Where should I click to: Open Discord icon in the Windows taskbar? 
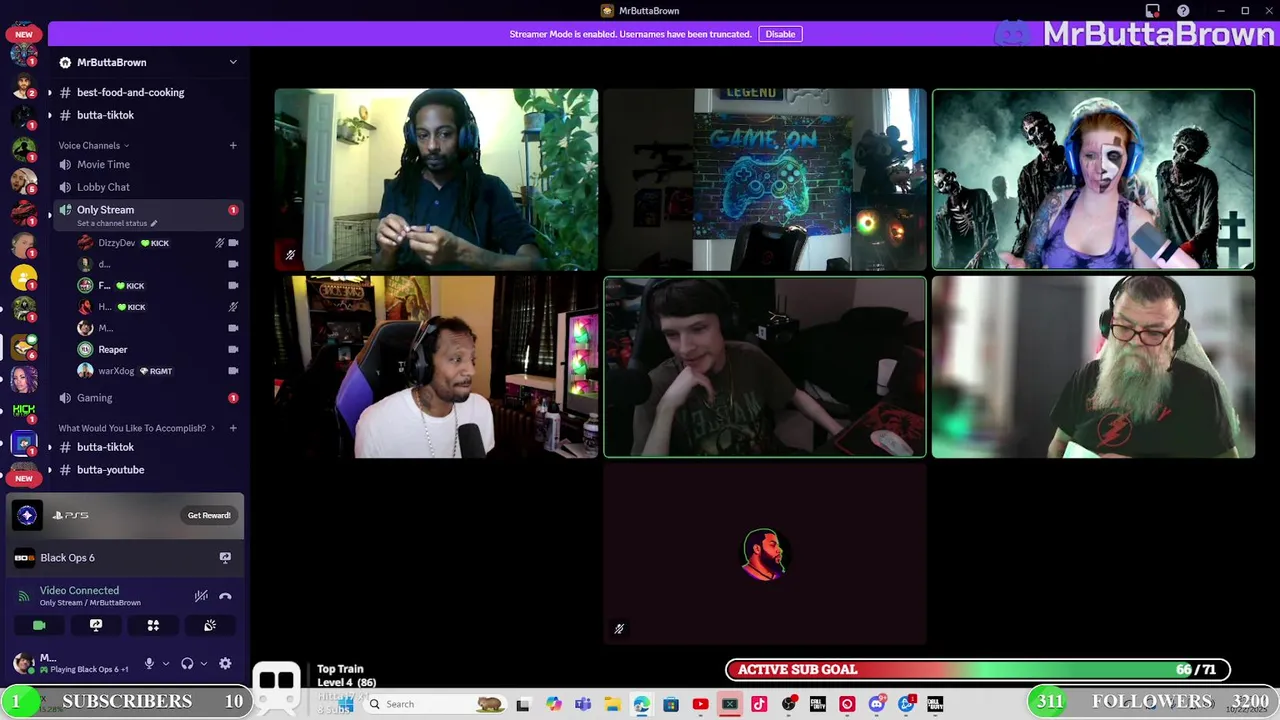click(x=877, y=704)
